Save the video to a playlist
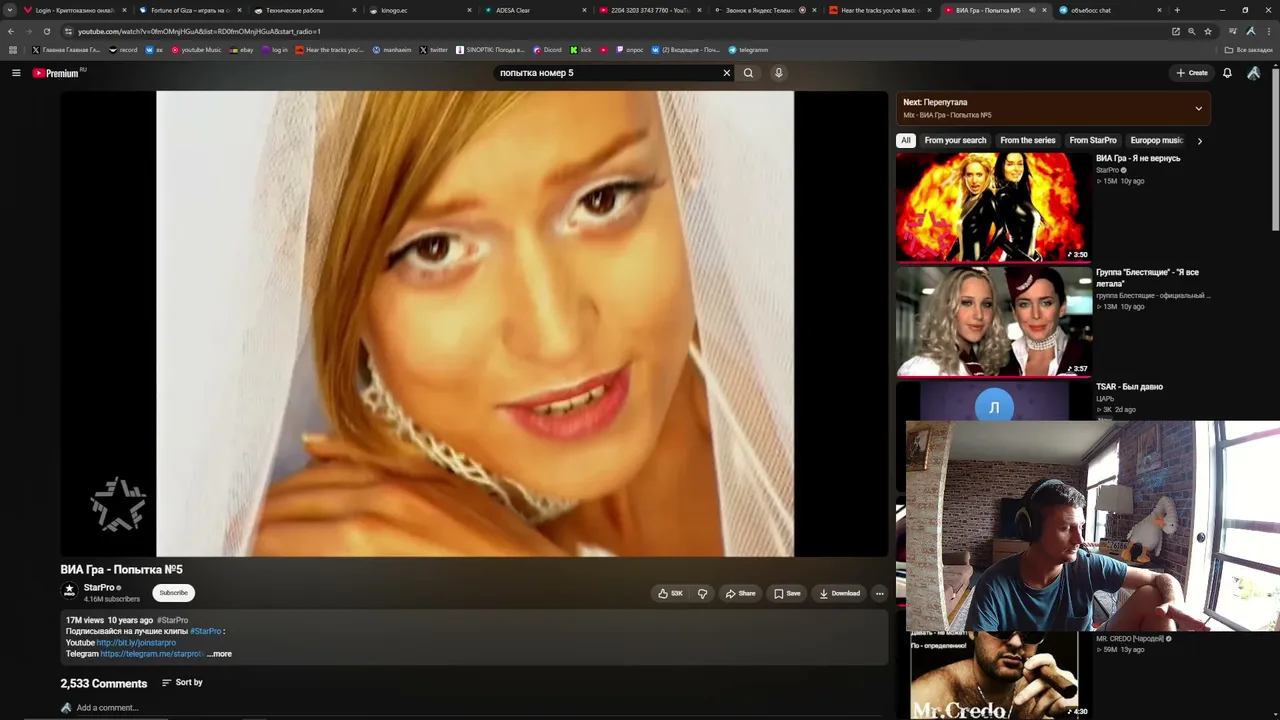 coord(787,593)
